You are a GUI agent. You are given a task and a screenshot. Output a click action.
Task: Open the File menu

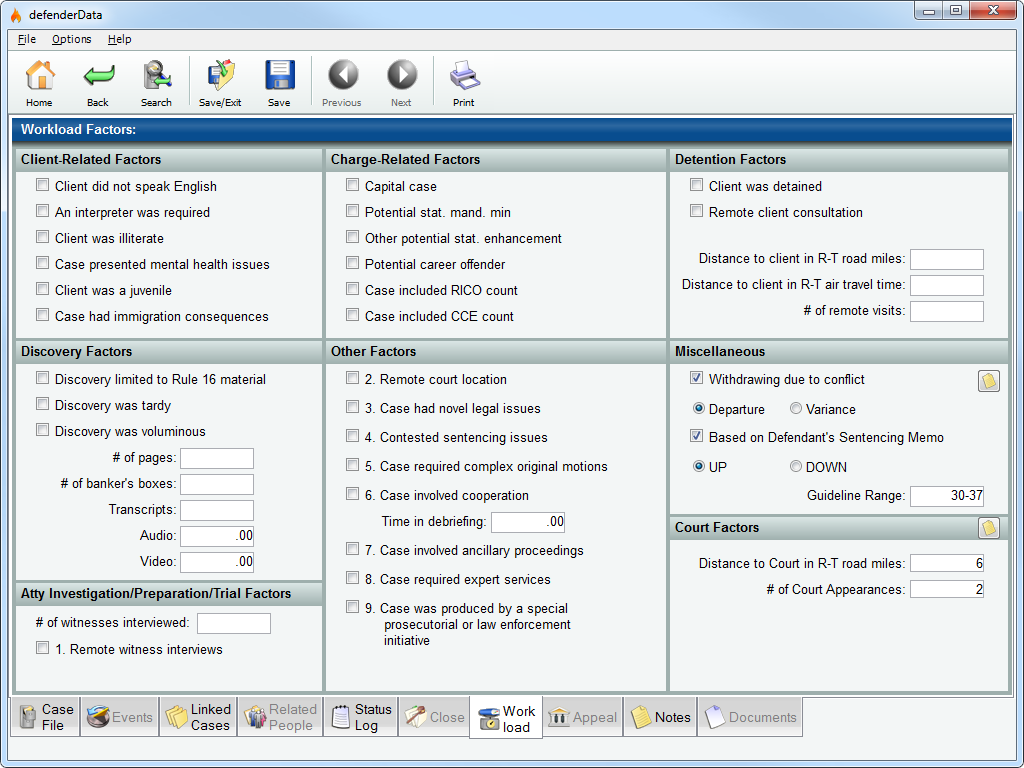(x=27, y=39)
